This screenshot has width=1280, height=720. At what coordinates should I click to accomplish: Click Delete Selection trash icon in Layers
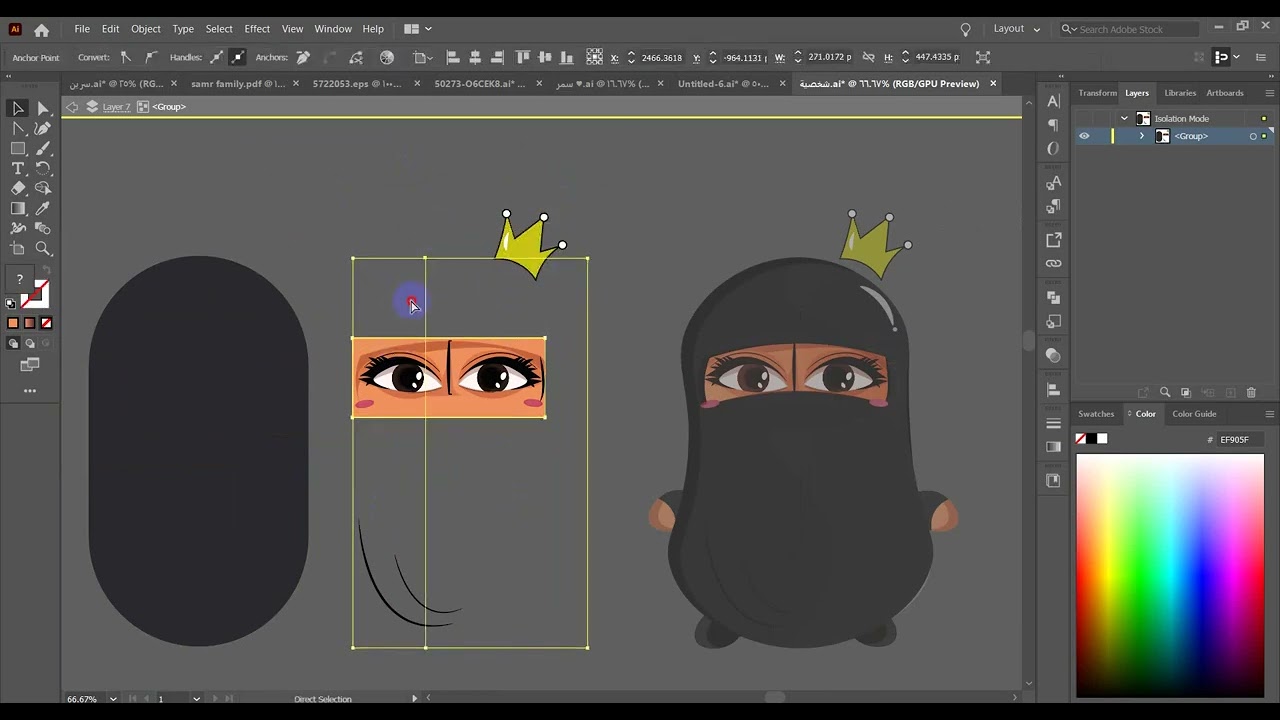click(1251, 393)
